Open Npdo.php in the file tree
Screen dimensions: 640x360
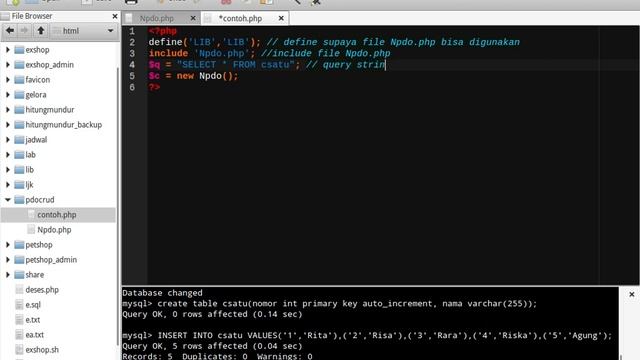click(x=54, y=230)
